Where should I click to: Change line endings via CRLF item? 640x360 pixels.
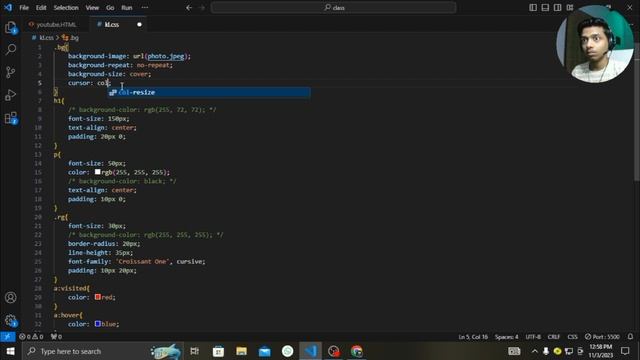(x=554, y=337)
